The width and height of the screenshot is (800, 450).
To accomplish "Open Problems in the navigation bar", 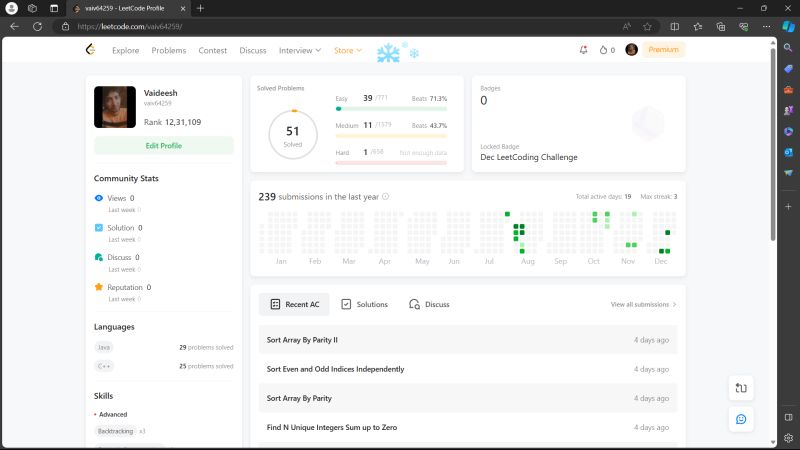I will 168,49.
